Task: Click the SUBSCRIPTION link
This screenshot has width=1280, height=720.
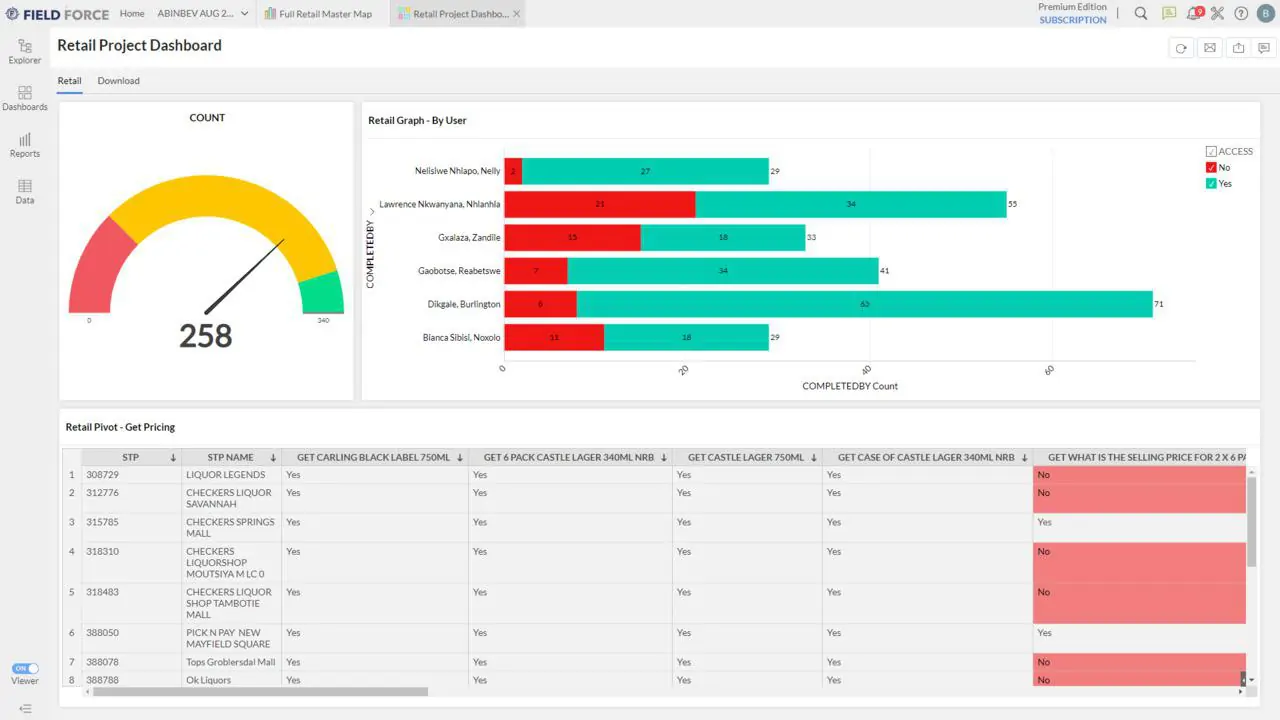Action: (x=1073, y=20)
